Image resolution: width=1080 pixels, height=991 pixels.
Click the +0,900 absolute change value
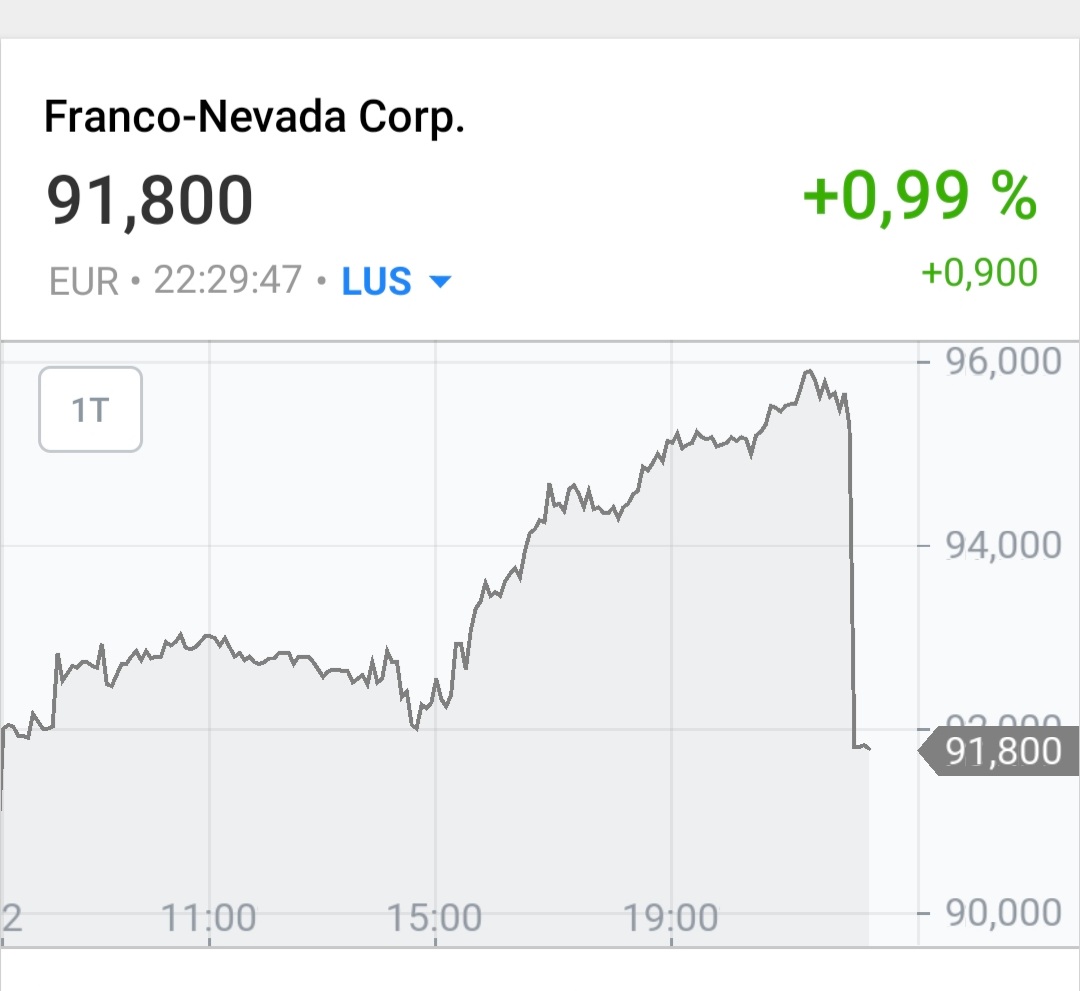pos(979,272)
